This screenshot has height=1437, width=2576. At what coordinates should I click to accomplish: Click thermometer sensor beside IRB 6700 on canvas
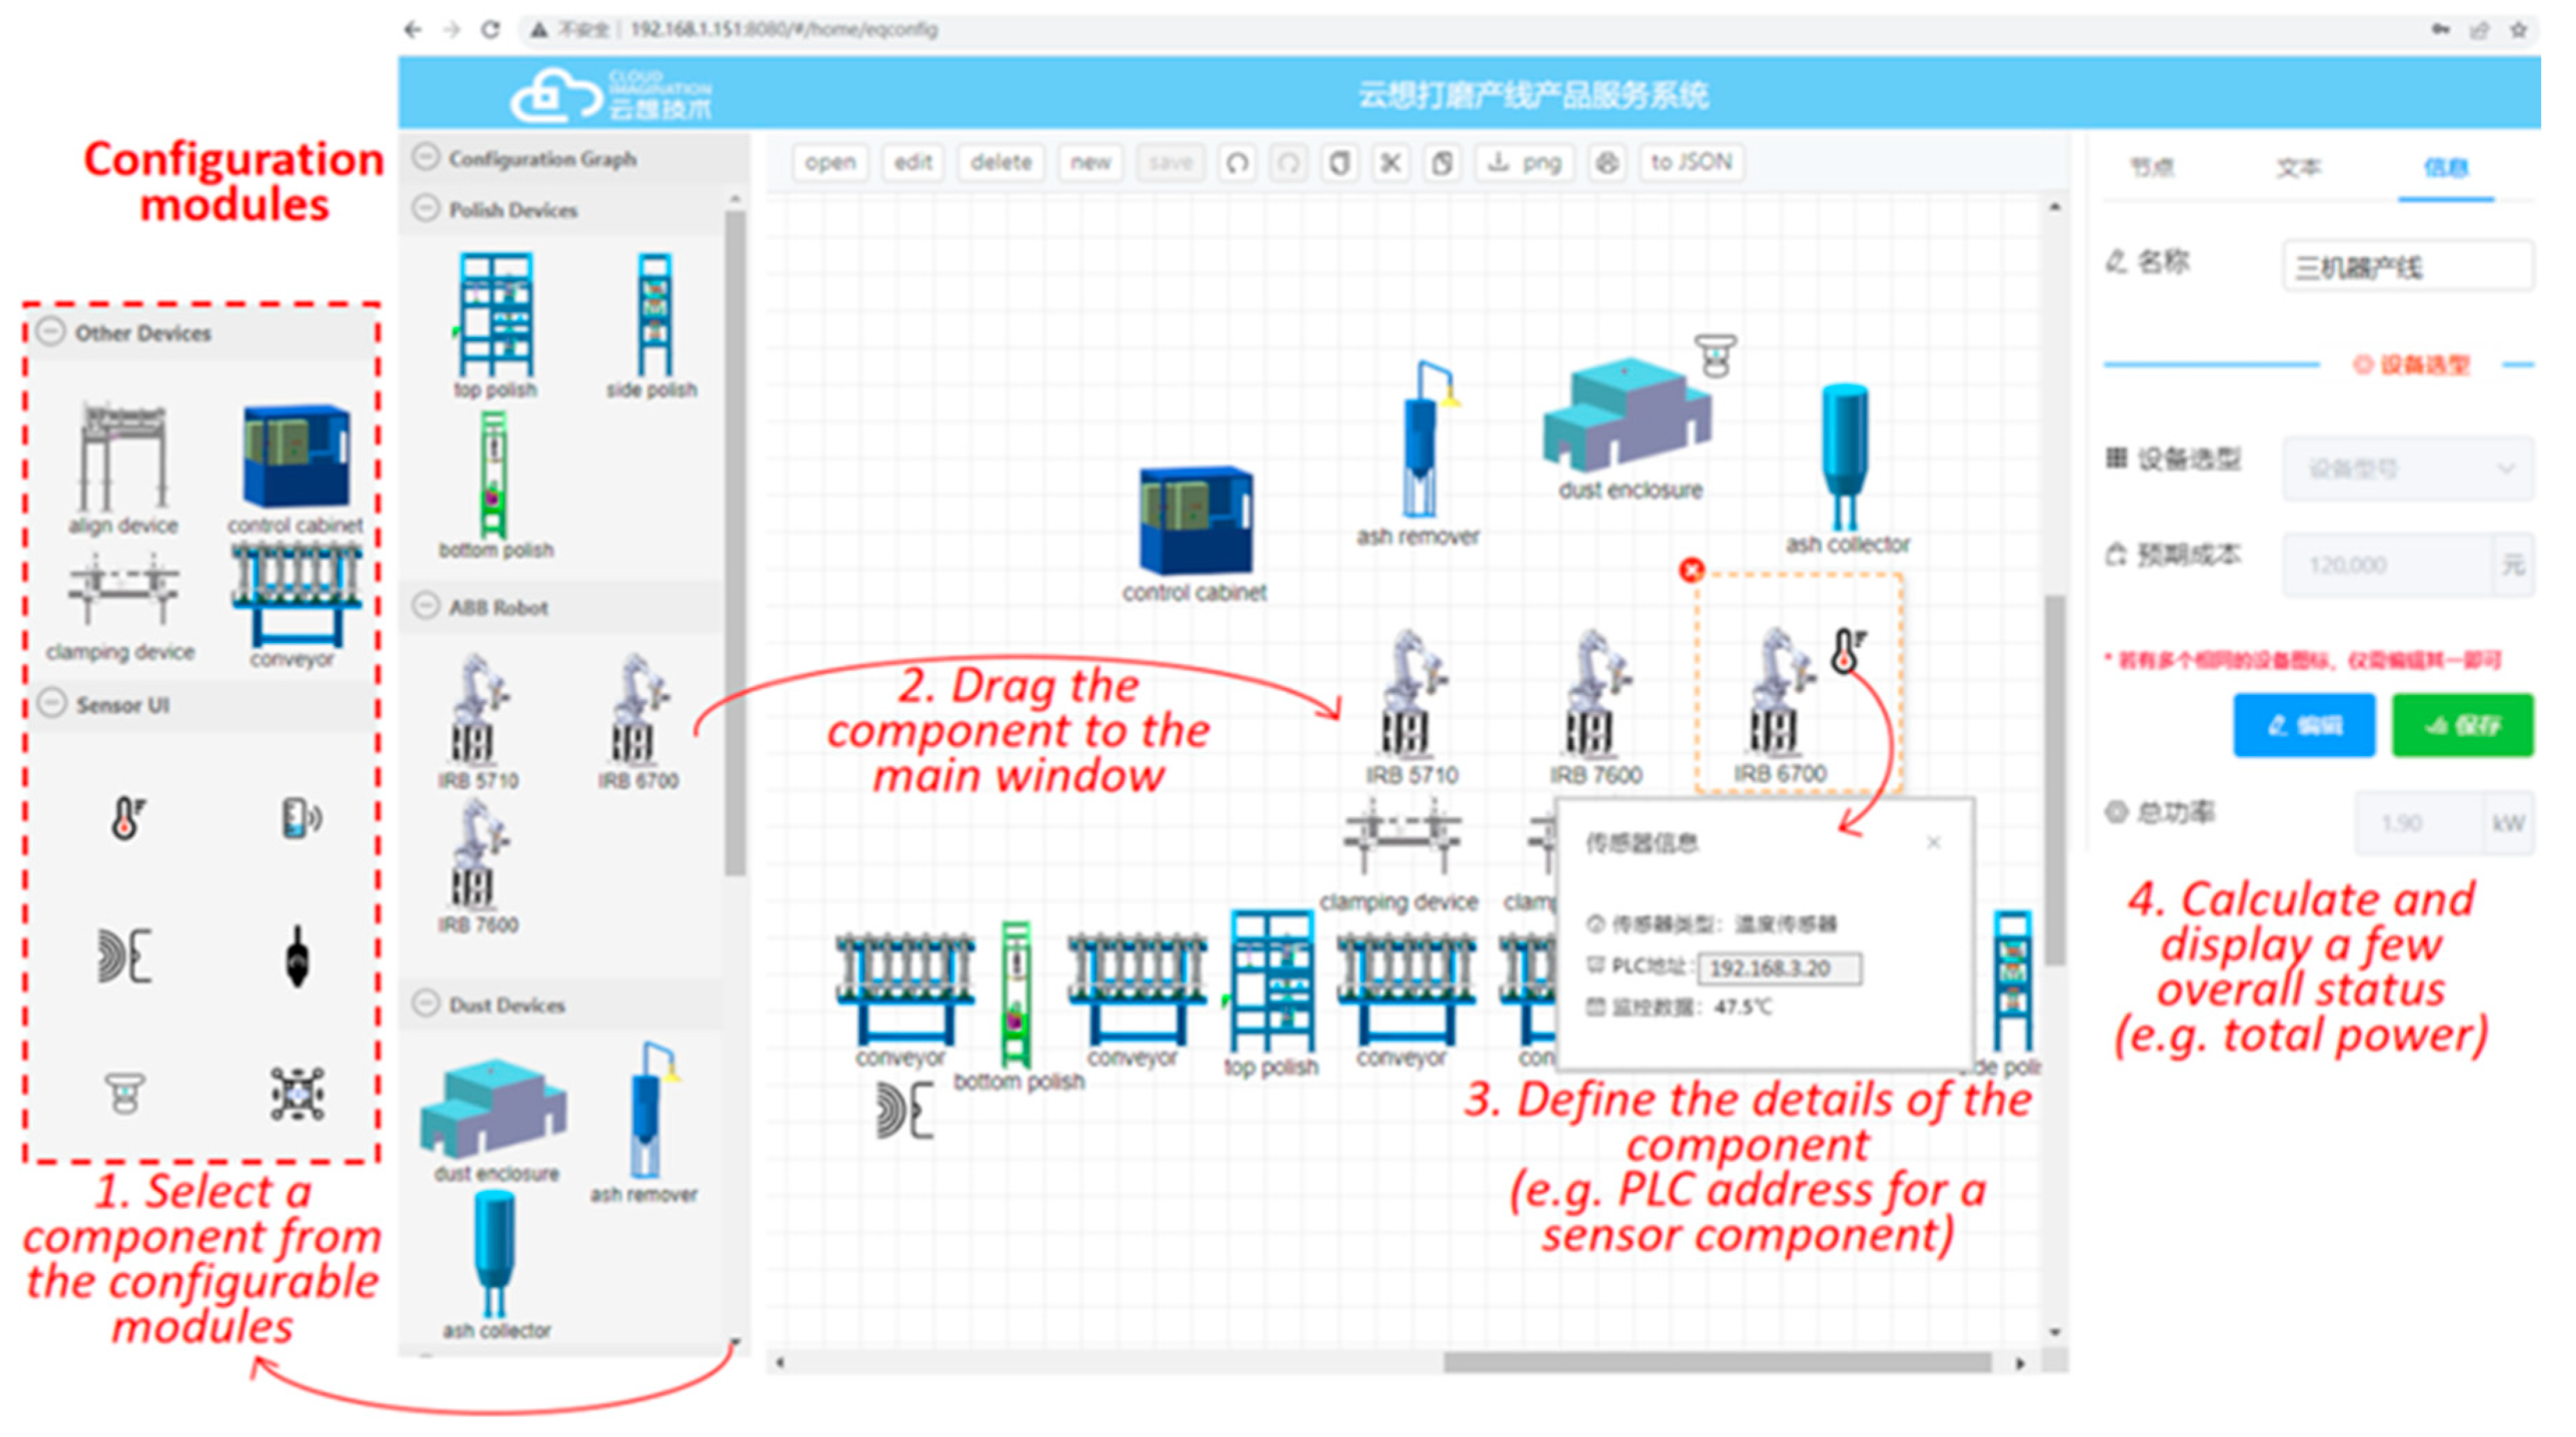pos(1848,650)
